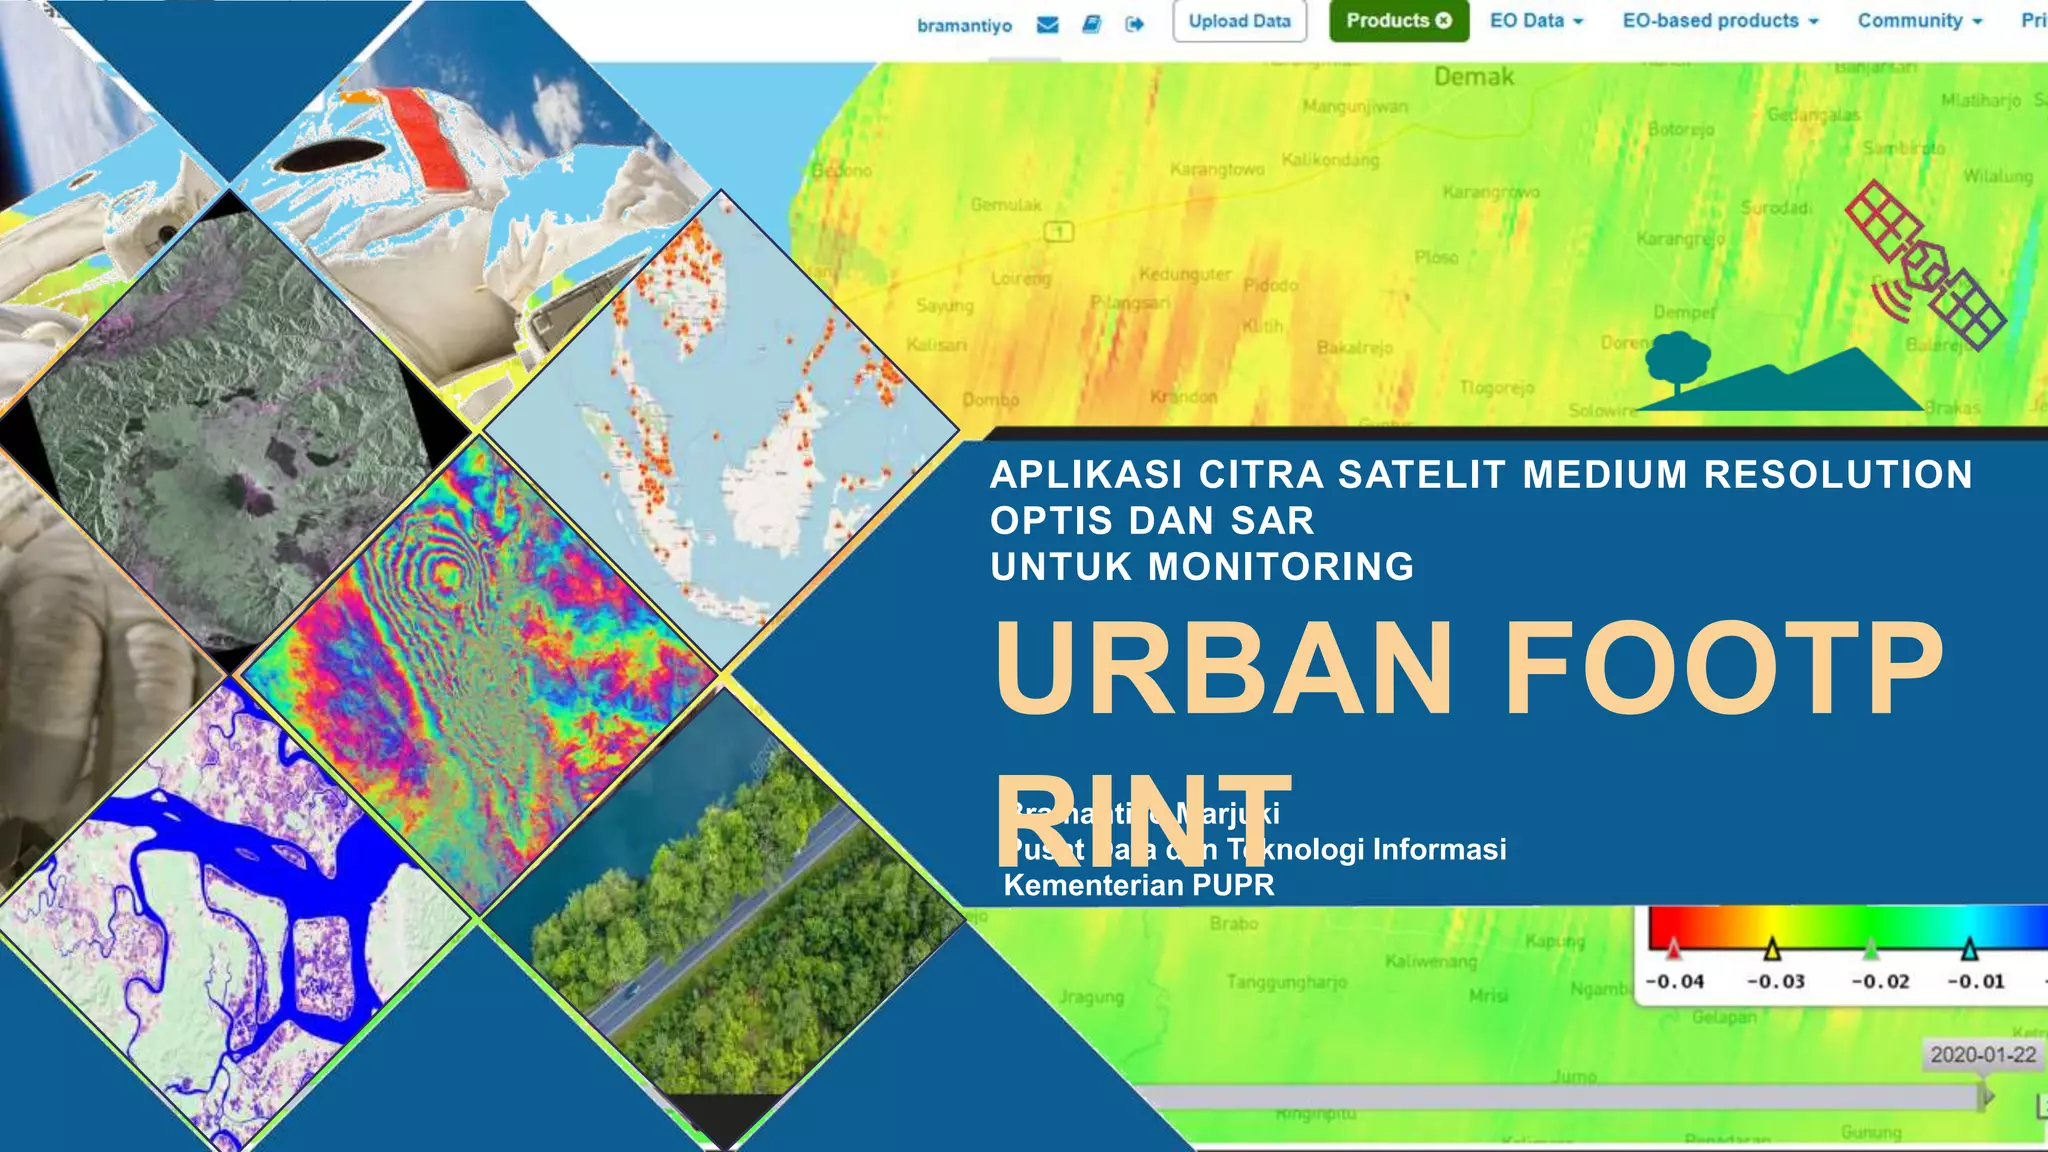Click the book documentation icon
This screenshot has width=2048, height=1152.
pyautogui.click(x=1092, y=25)
